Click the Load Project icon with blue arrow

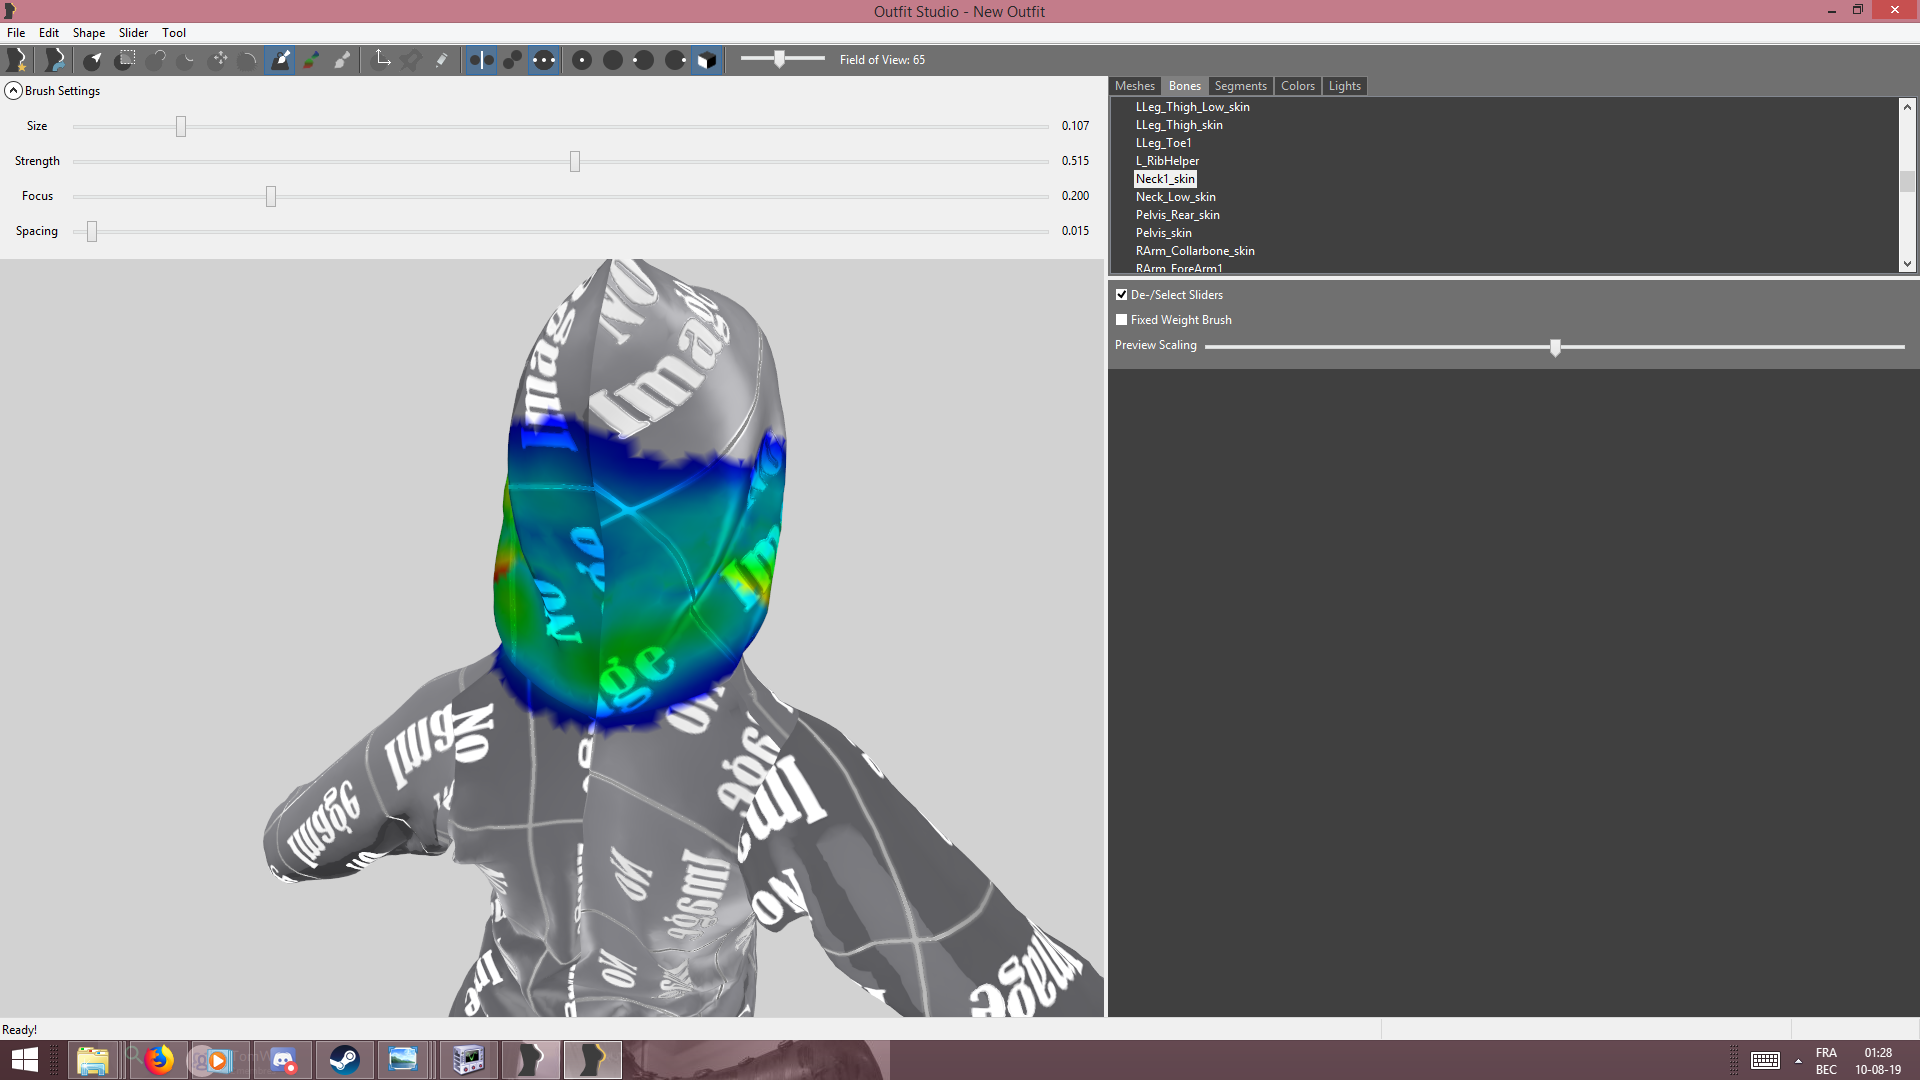[x=55, y=60]
